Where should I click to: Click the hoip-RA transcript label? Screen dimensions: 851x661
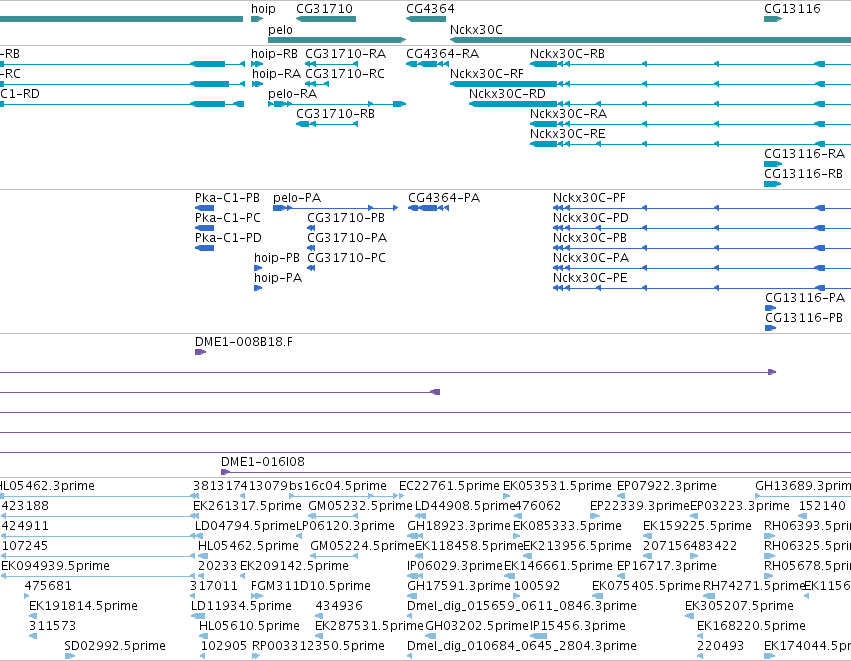tap(276, 74)
